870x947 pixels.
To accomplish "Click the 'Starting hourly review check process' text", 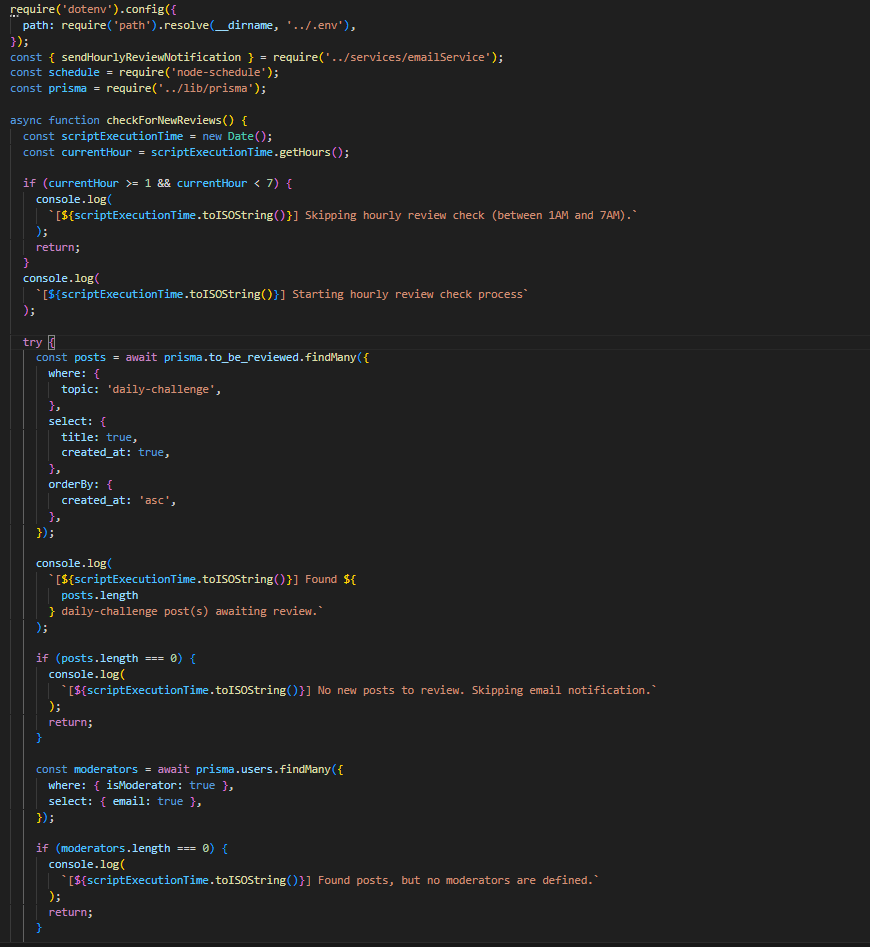I will coord(408,295).
